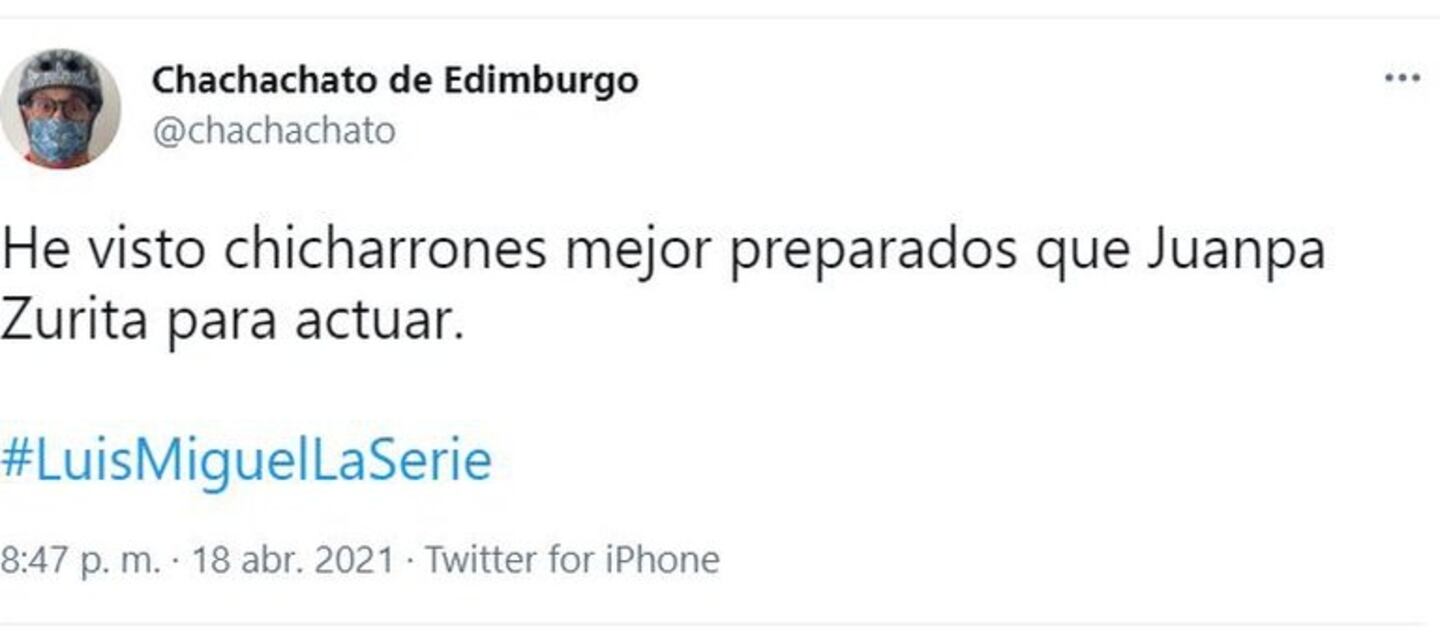Select the word He starting the tweet
The width and height of the screenshot is (1440, 639).
point(35,251)
